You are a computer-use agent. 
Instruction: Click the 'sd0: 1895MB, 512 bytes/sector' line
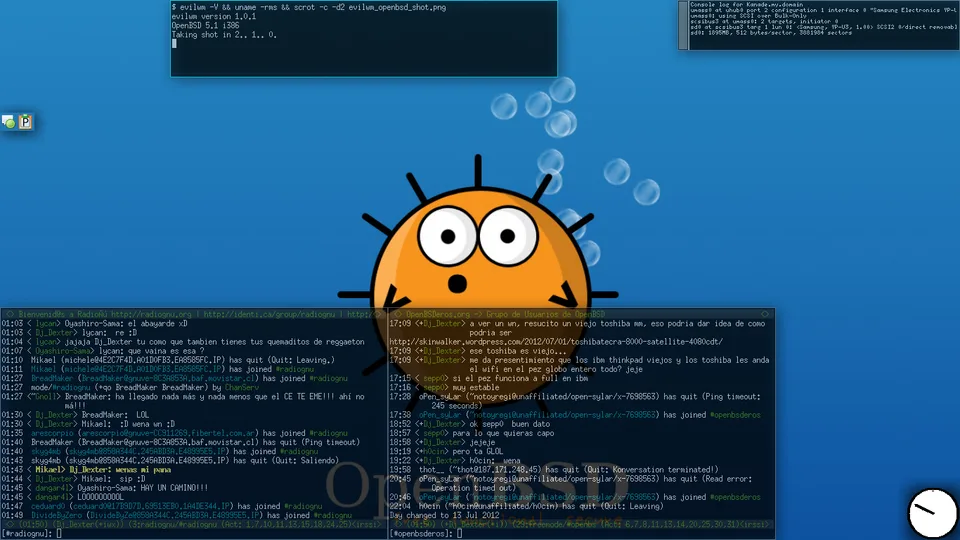(x=771, y=32)
